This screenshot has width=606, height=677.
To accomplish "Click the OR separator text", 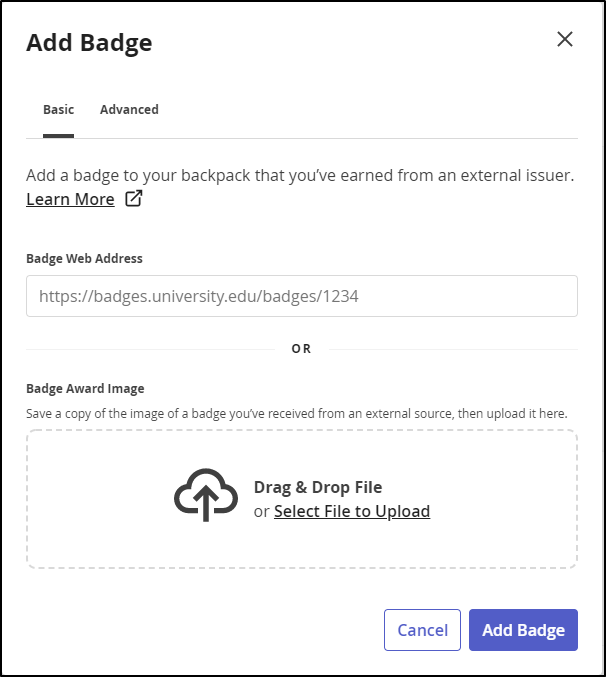I will pos(301,349).
